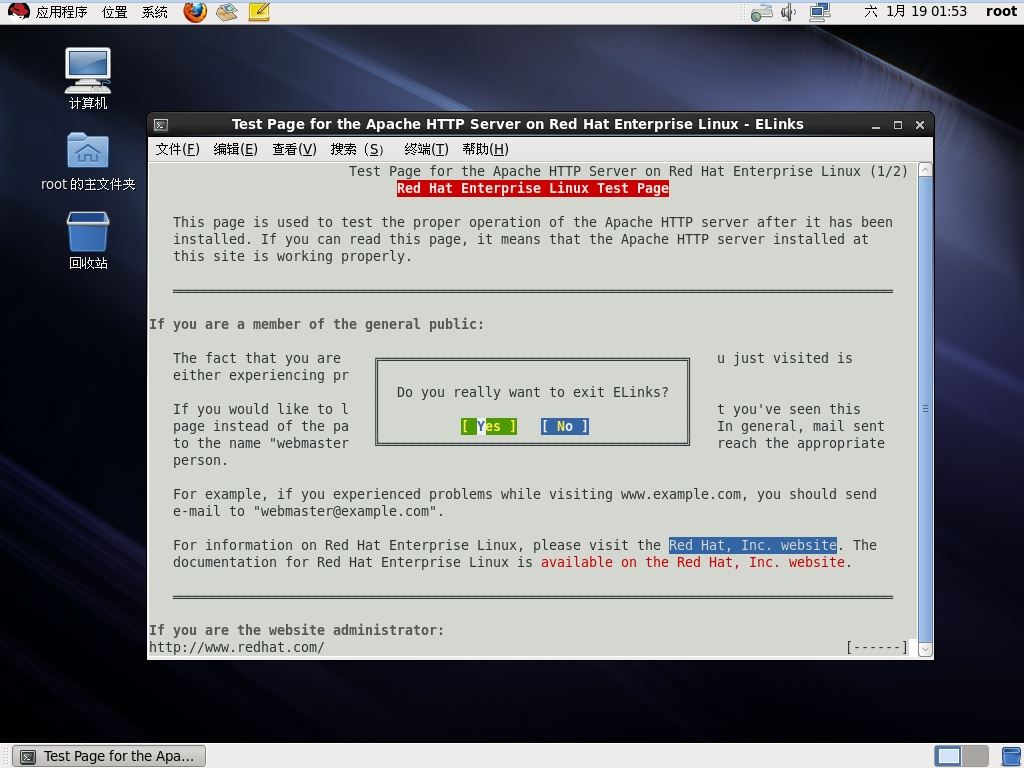Click the Red Hat logo icon in the panel
1024x768 pixels.
(18, 11)
